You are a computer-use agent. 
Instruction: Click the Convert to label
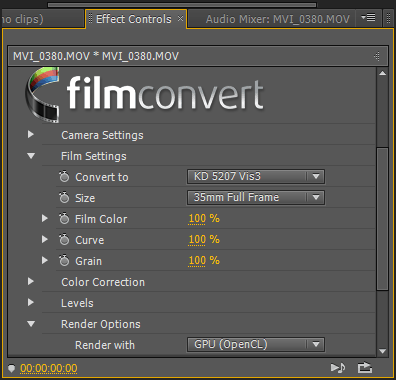(102, 177)
